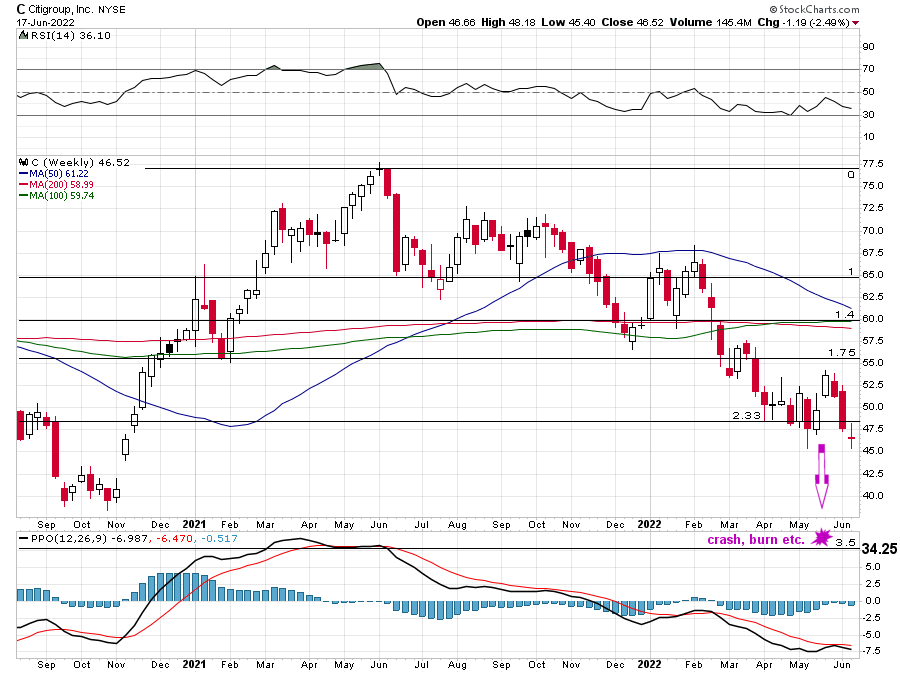Click the bold '34.25' price target label

879,549
